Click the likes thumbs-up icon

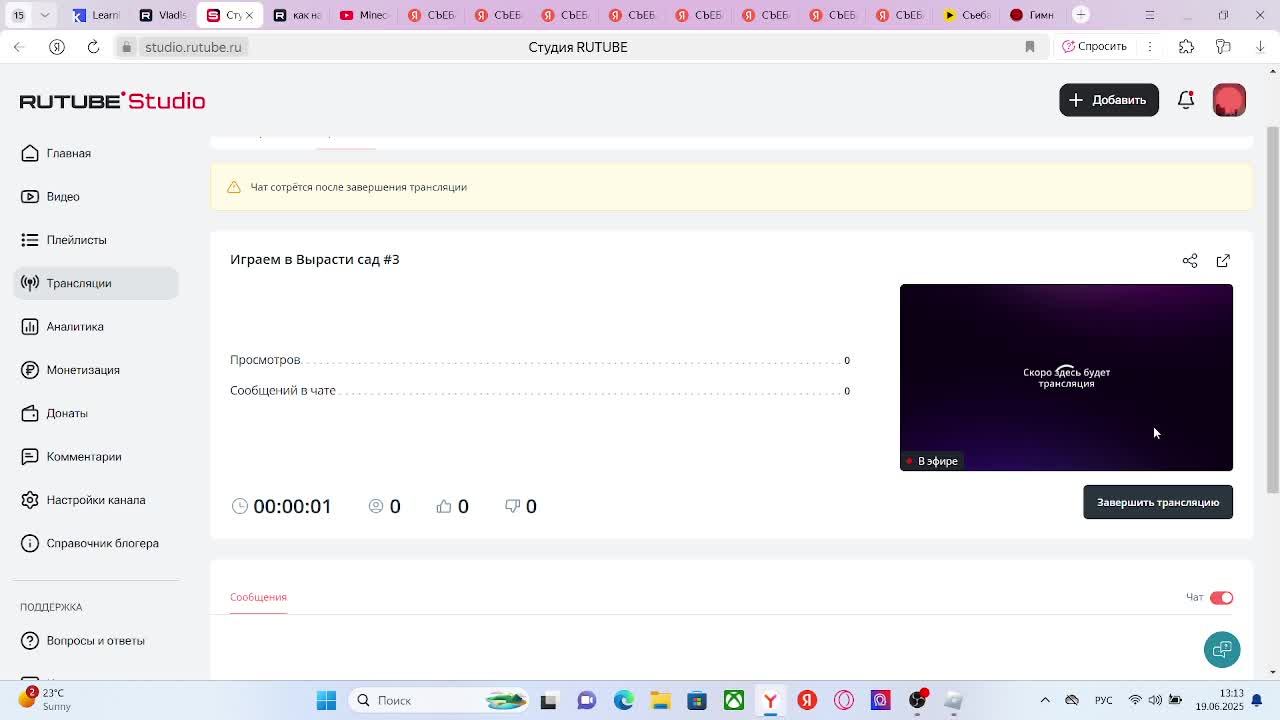(444, 506)
